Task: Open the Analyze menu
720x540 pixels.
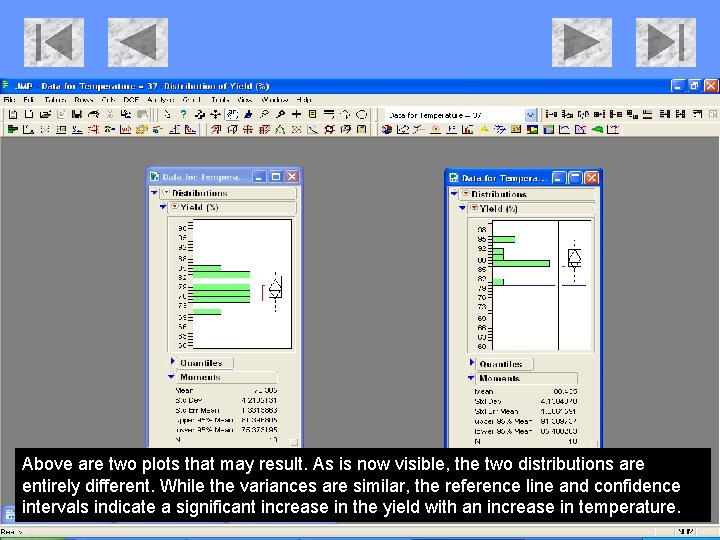Action: tap(161, 100)
